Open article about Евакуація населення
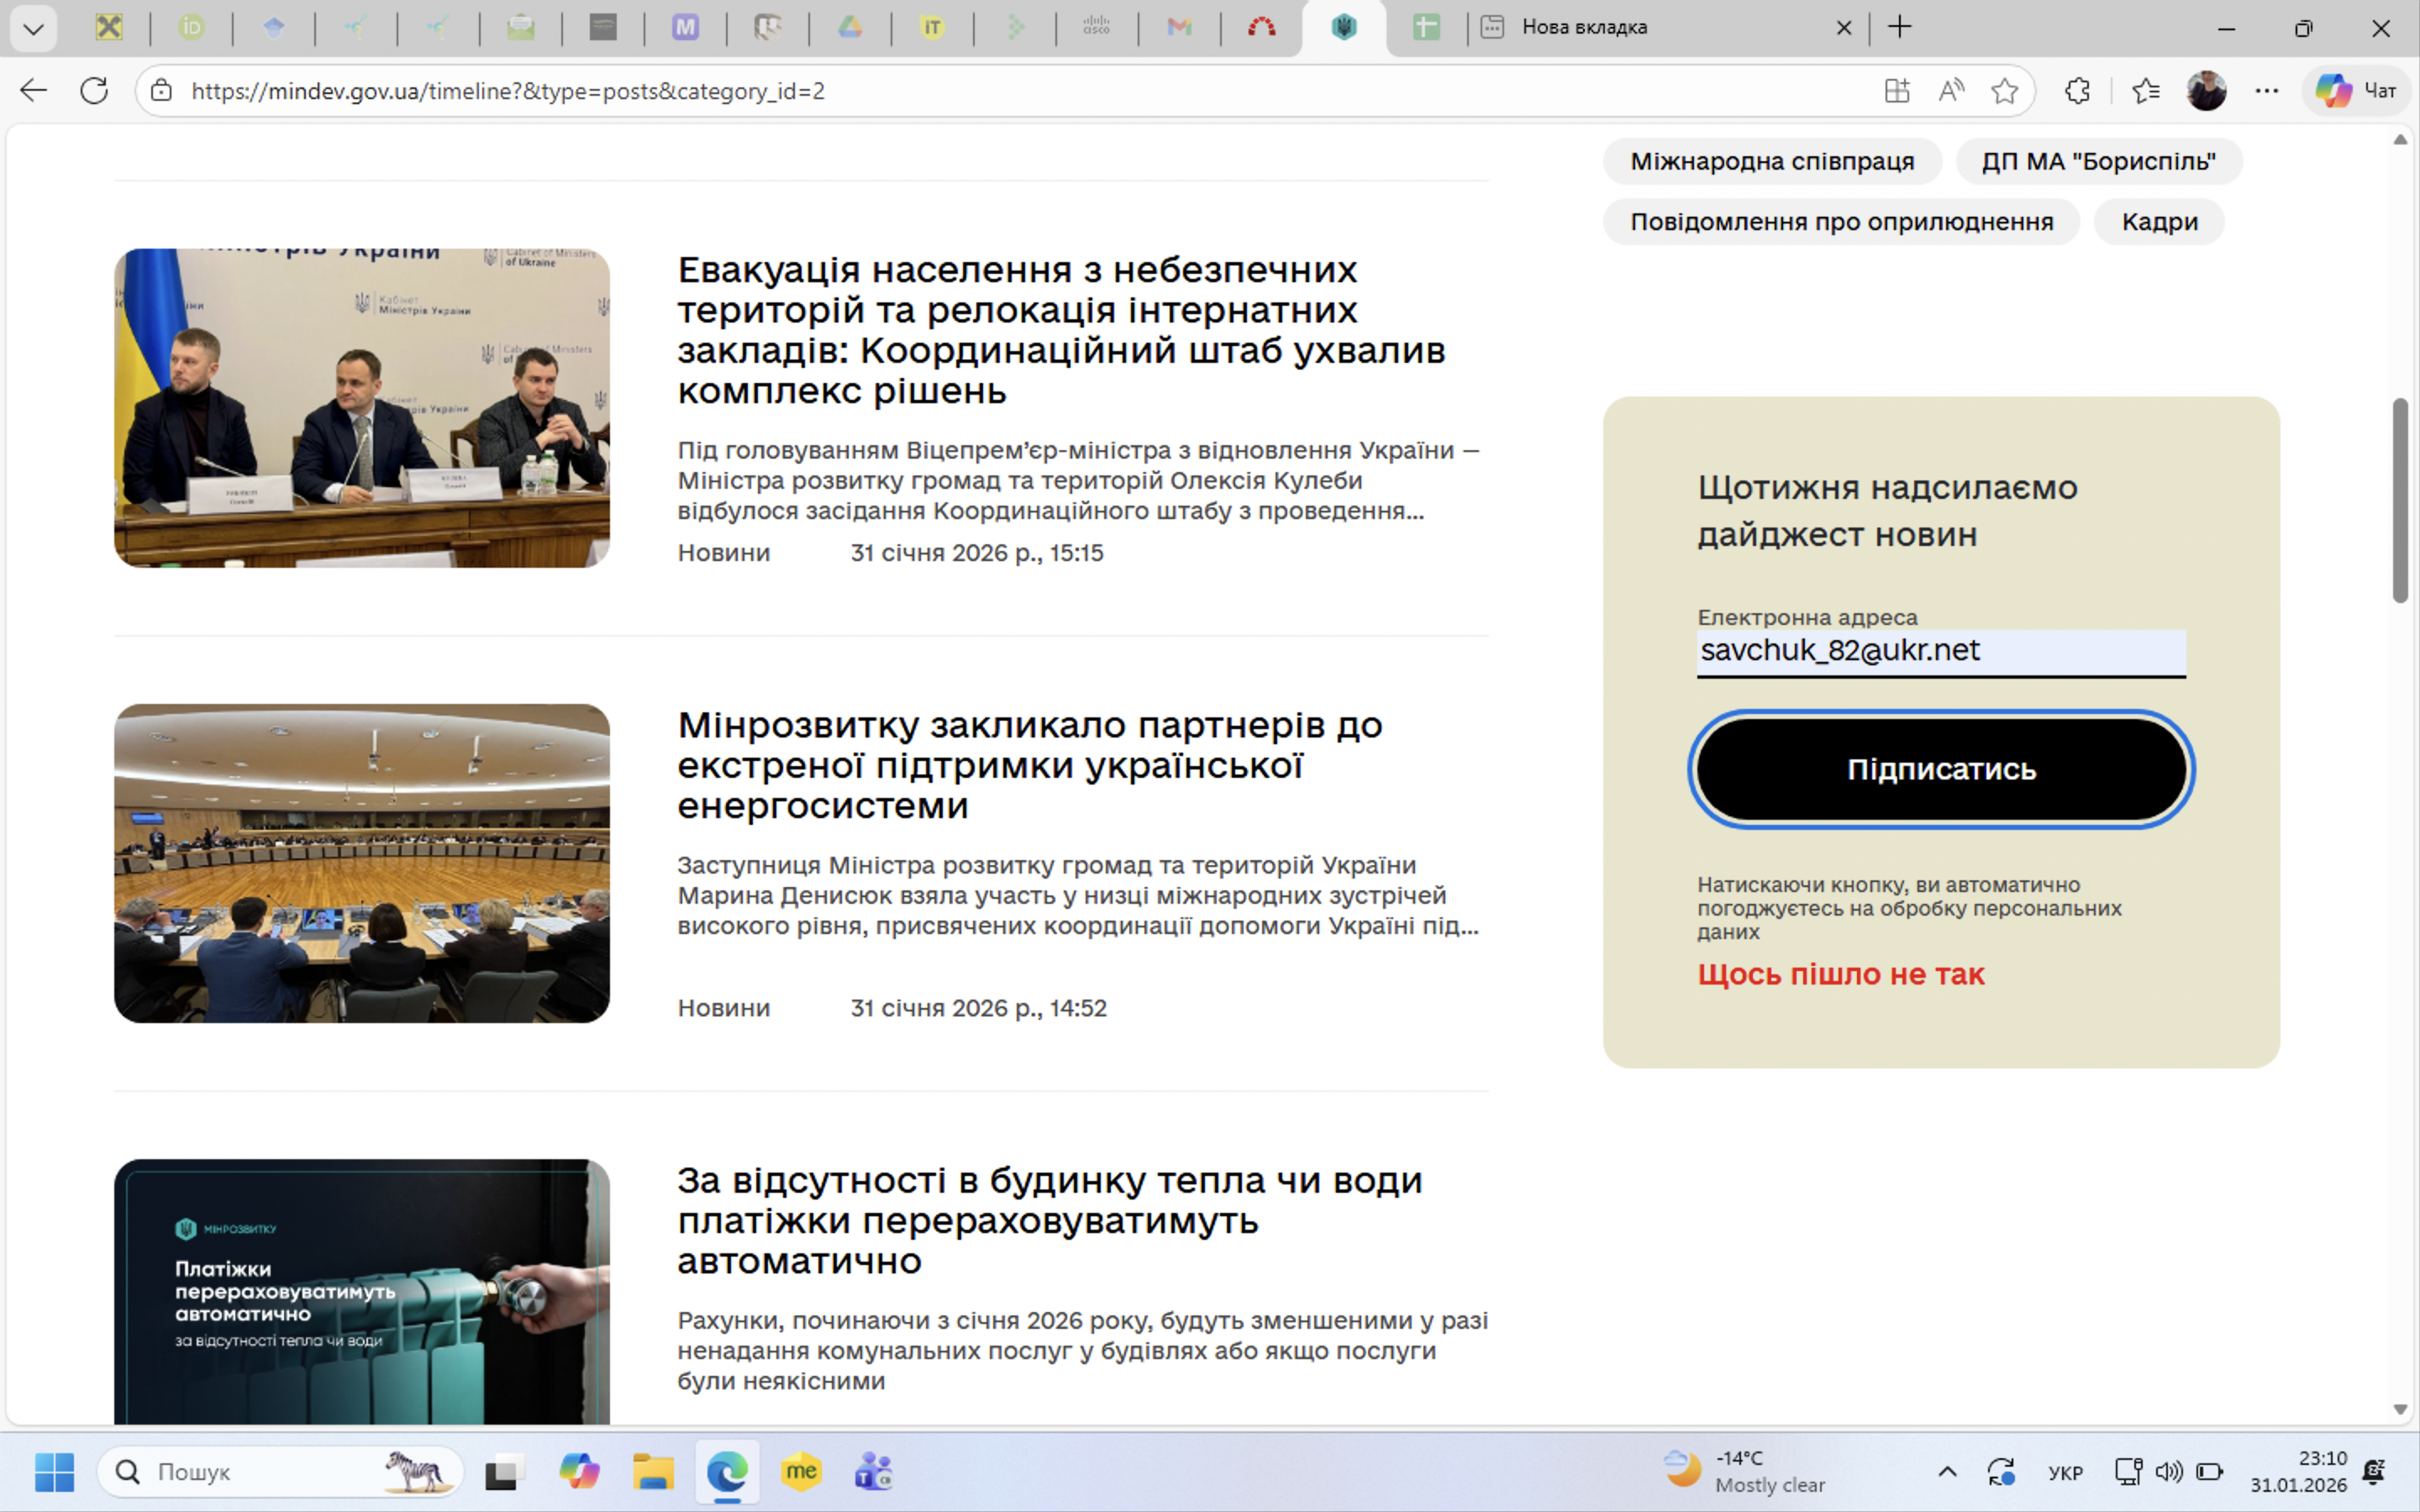This screenshot has width=2420, height=1512. pos(1060,330)
